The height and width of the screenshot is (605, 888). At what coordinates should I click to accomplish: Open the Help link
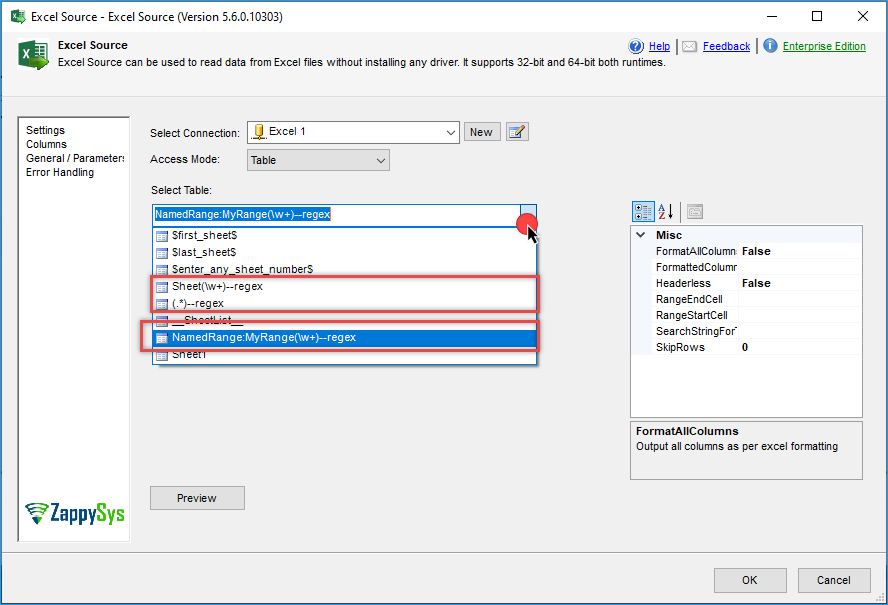tap(659, 46)
